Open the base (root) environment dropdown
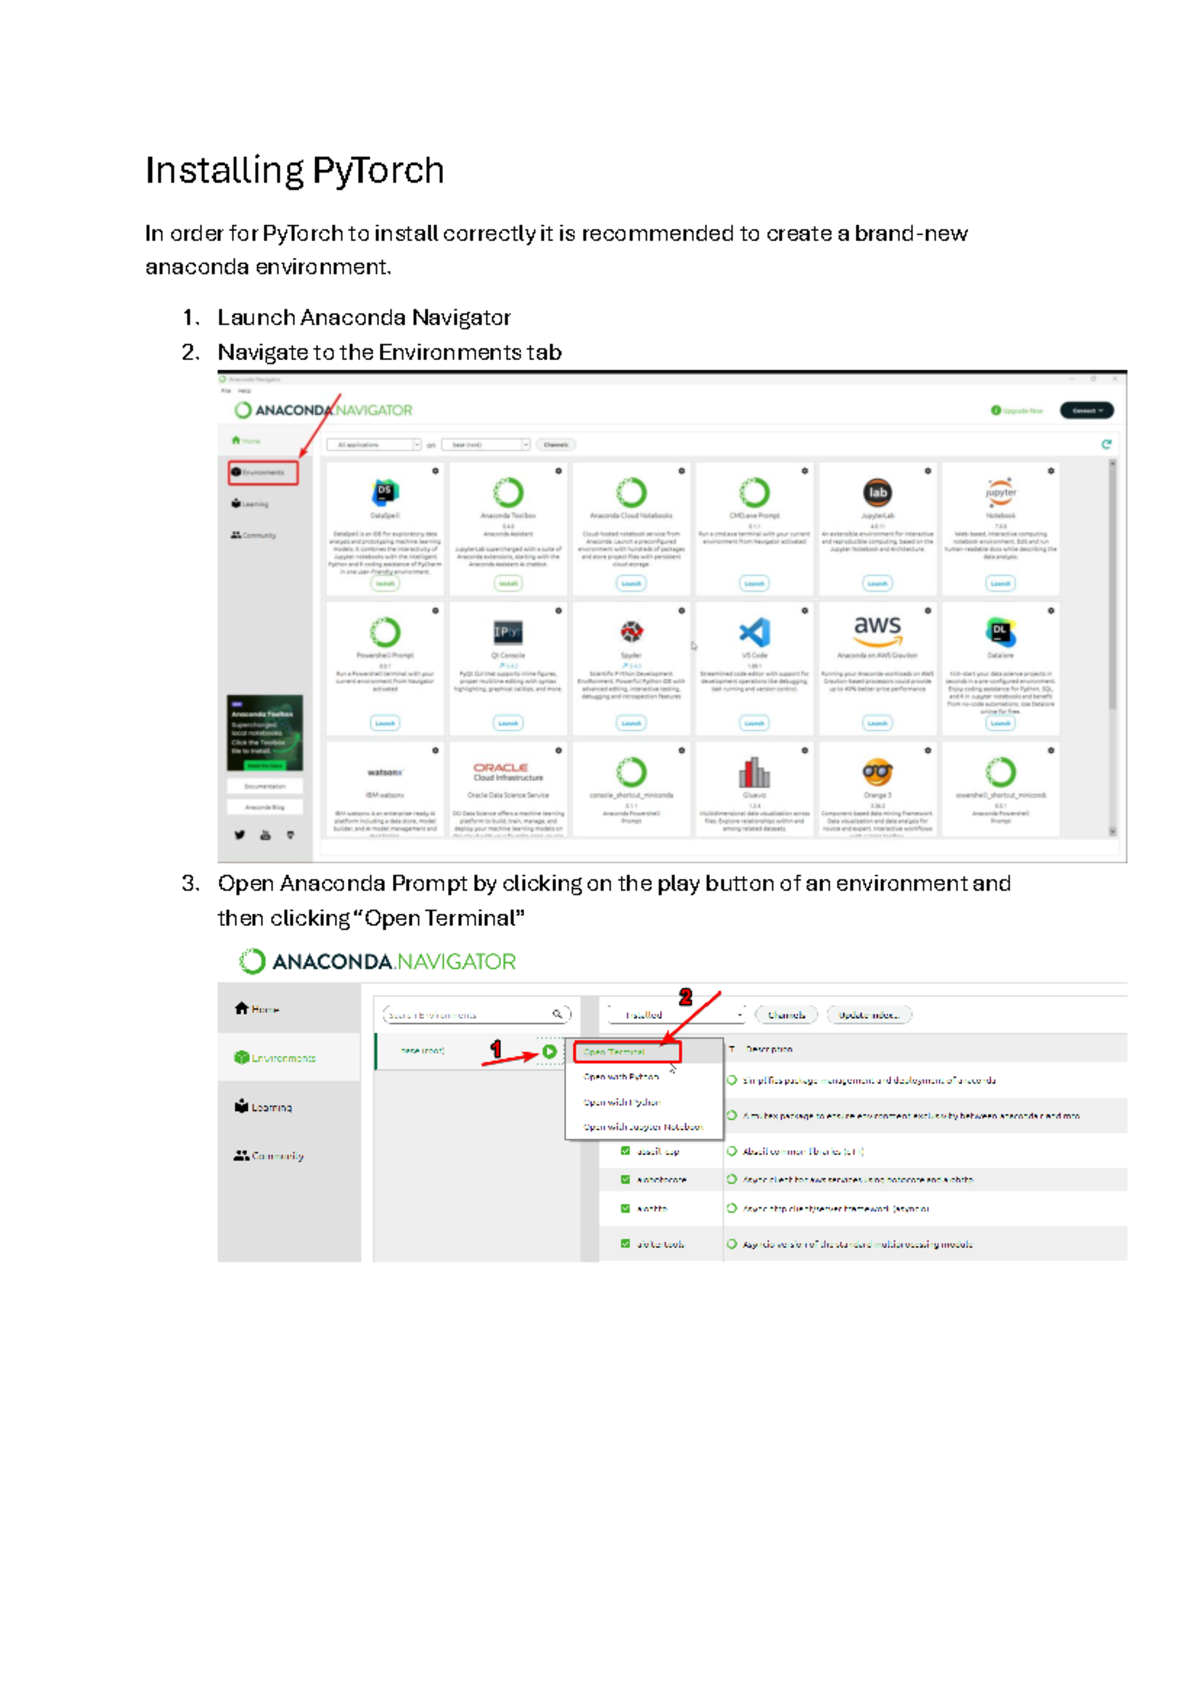Image resolution: width=1200 pixels, height=1696 pixels. pyautogui.click(x=485, y=445)
